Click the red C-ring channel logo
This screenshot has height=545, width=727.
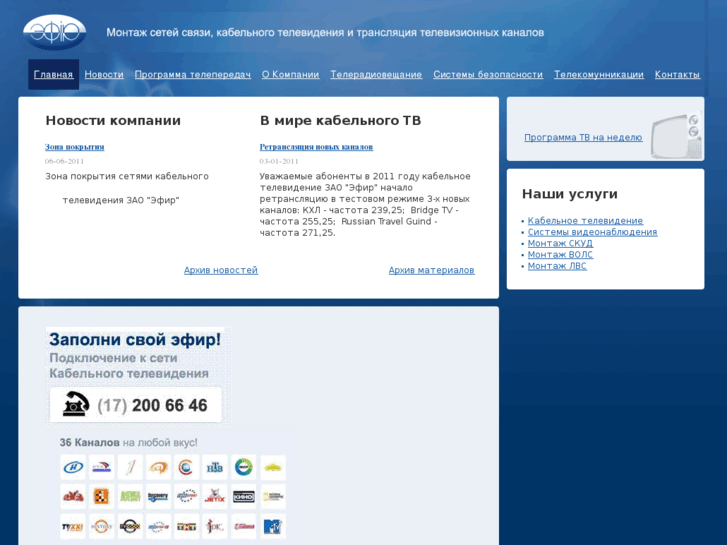click(186, 467)
